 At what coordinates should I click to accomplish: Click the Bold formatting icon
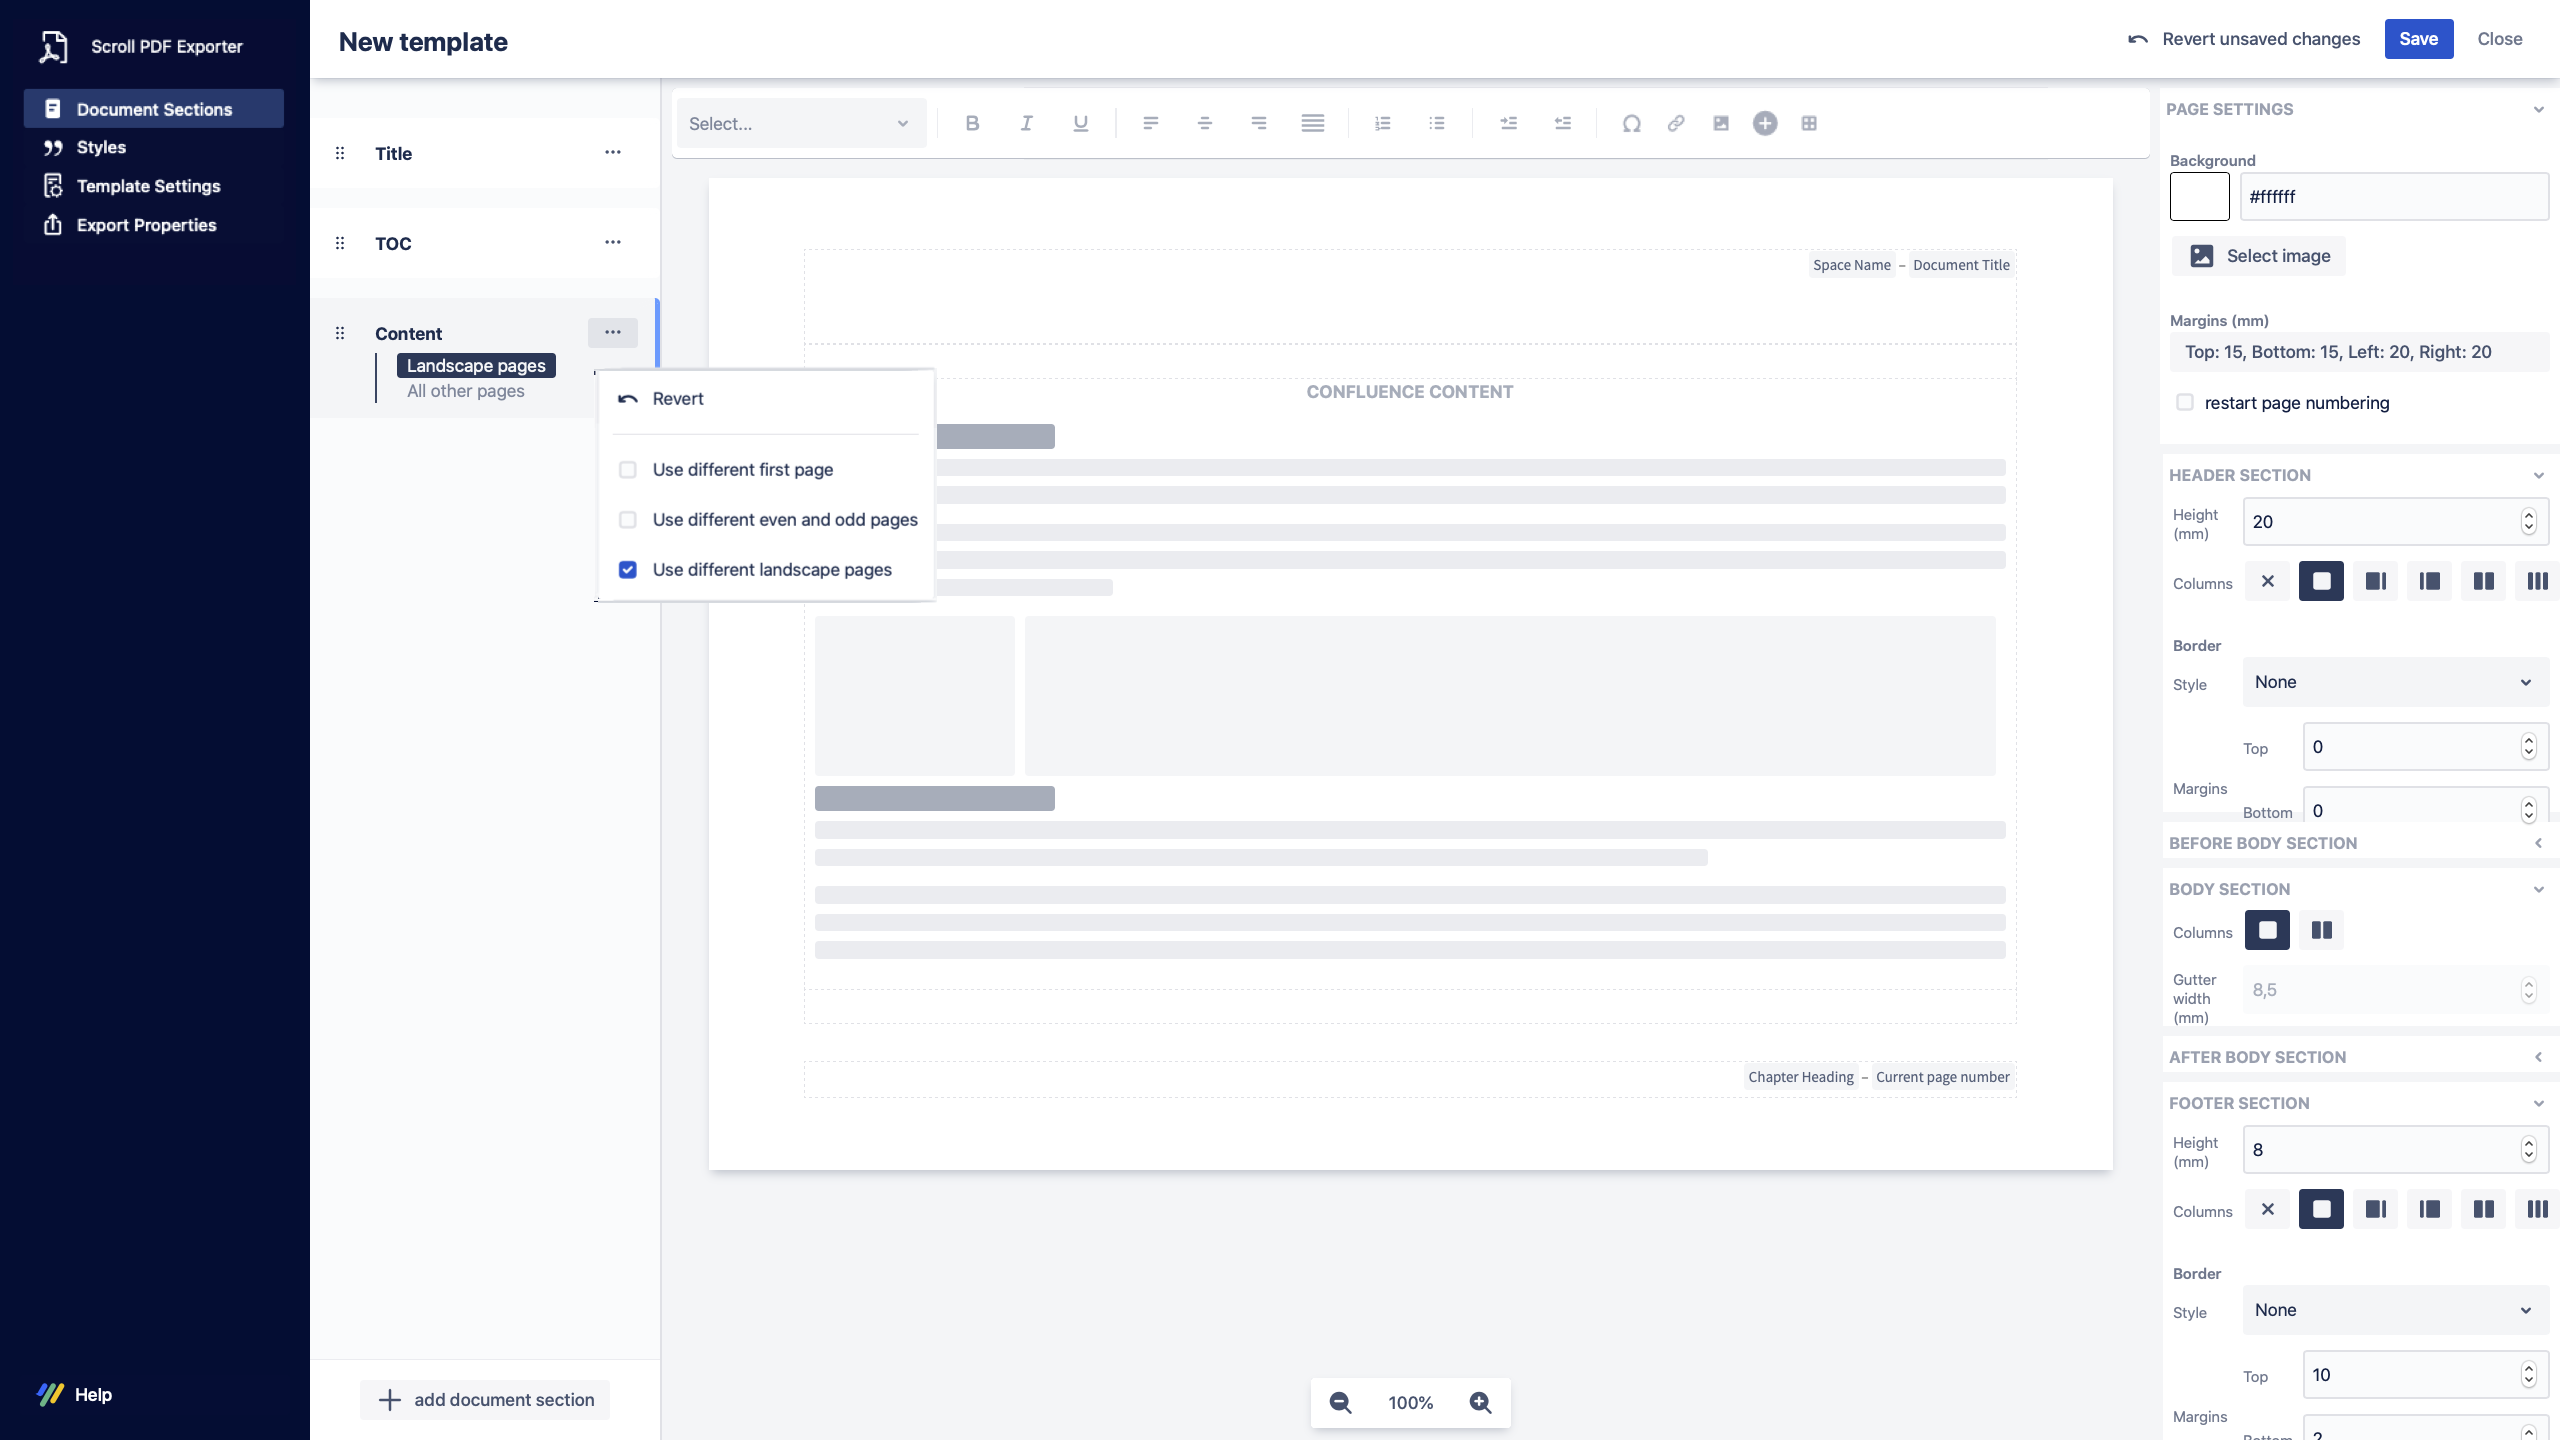click(x=972, y=123)
